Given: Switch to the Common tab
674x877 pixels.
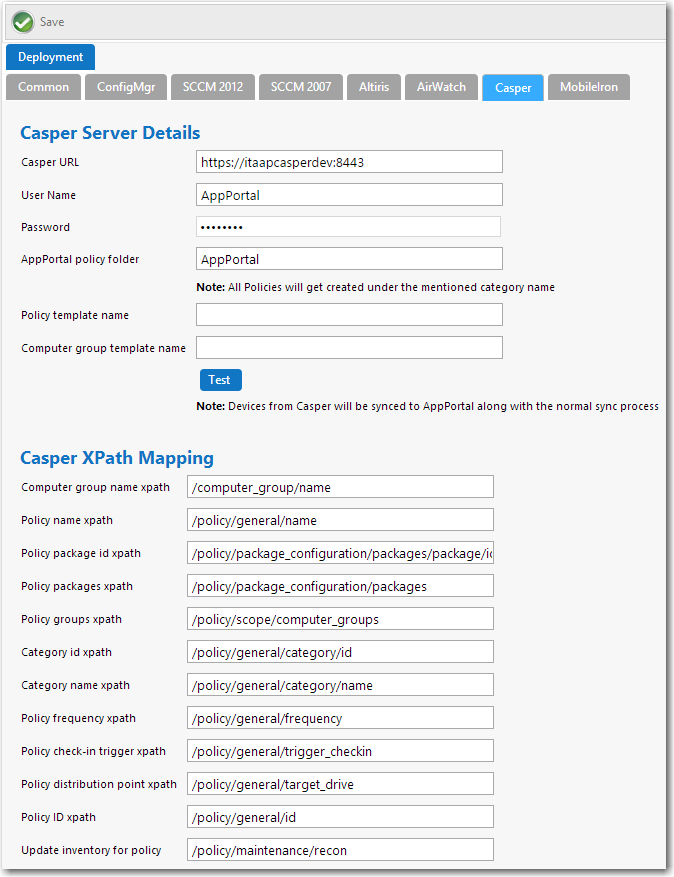Looking at the screenshot, I should click(x=44, y=87).
